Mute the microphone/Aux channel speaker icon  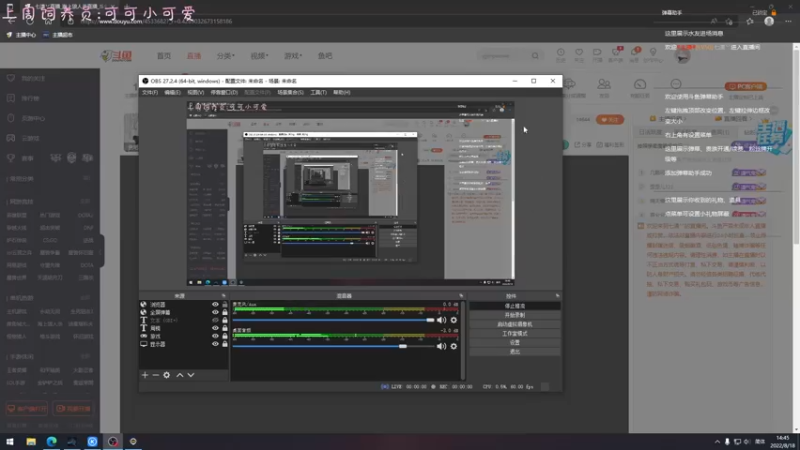441,320
